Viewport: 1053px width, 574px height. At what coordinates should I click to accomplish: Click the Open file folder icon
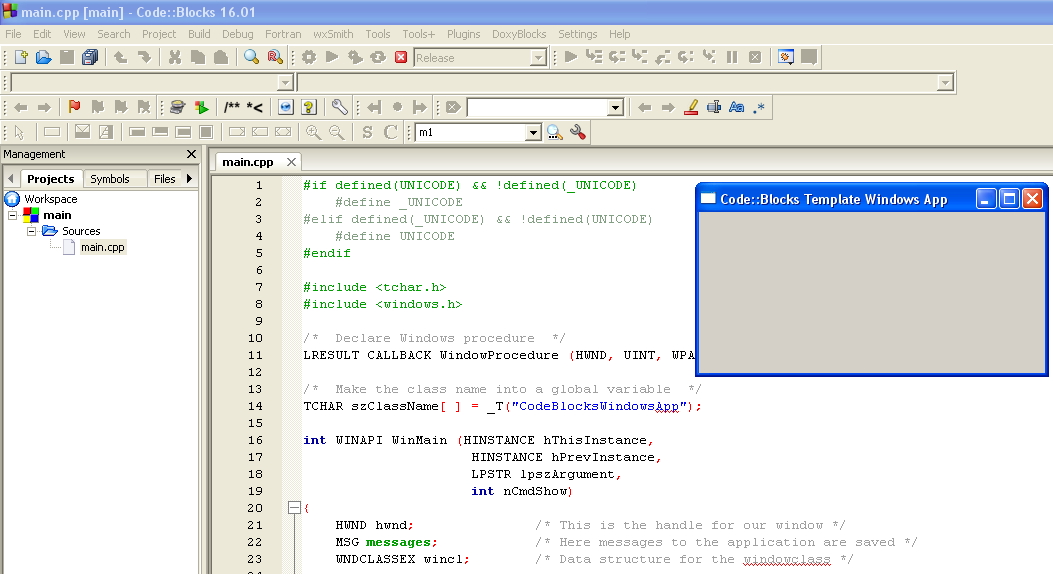coord(44,57)
